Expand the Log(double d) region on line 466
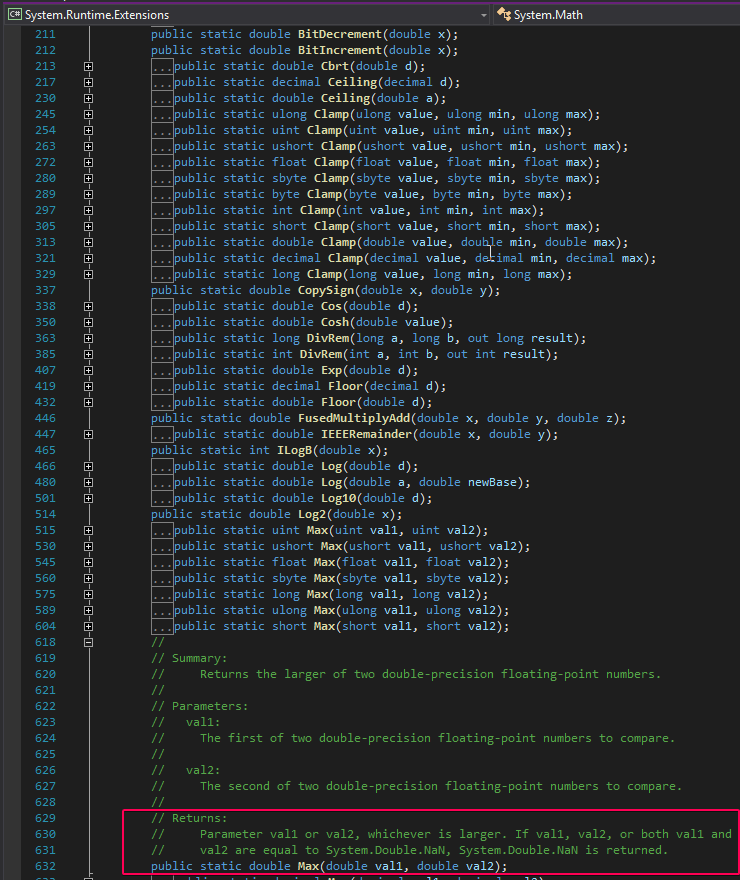The image size is (740, 880). pyautogui.click(x=88, y=466)
